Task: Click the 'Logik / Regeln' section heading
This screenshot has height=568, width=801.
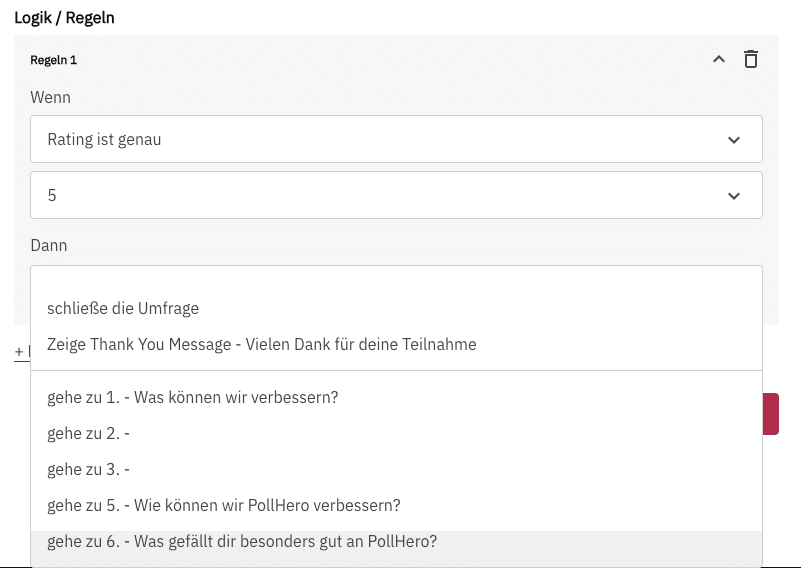Action: (x=65, y=18)
